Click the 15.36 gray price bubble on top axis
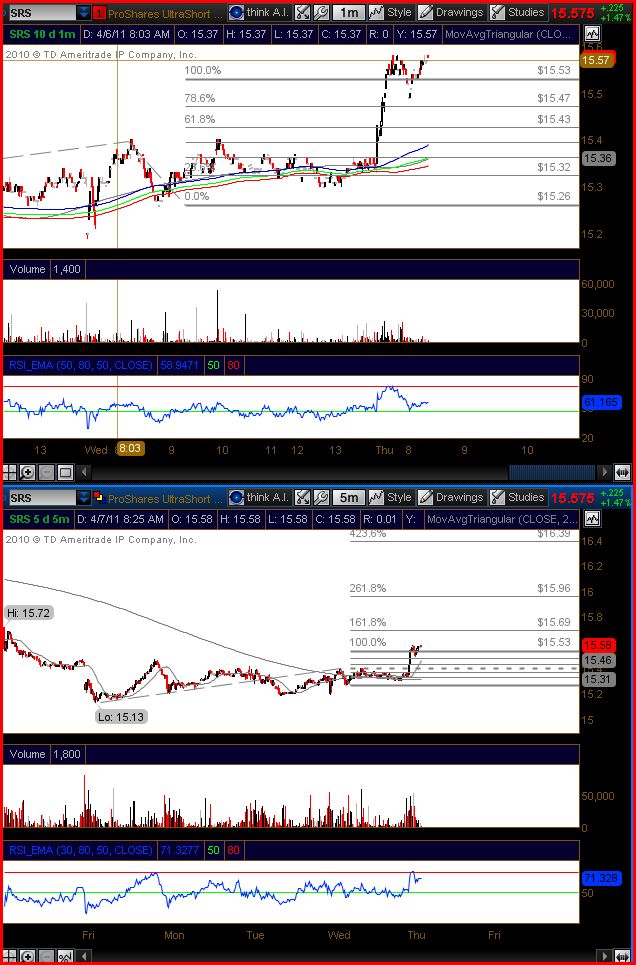636x965 pixels. (x=597, y=159)
